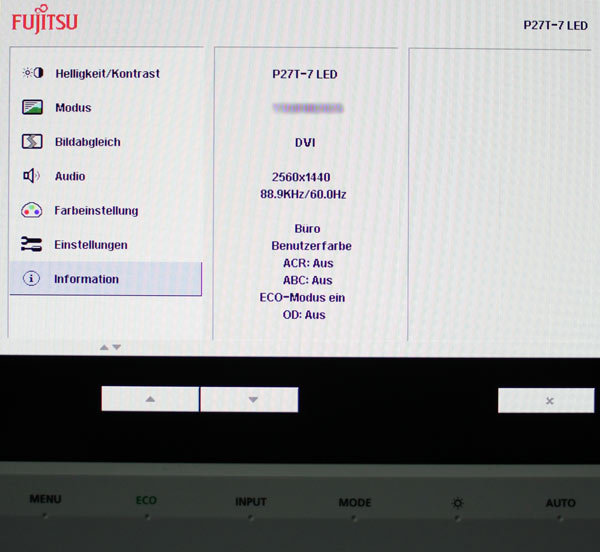Open Helligkeit/Kontrast menu entry

tap(107, 73)
